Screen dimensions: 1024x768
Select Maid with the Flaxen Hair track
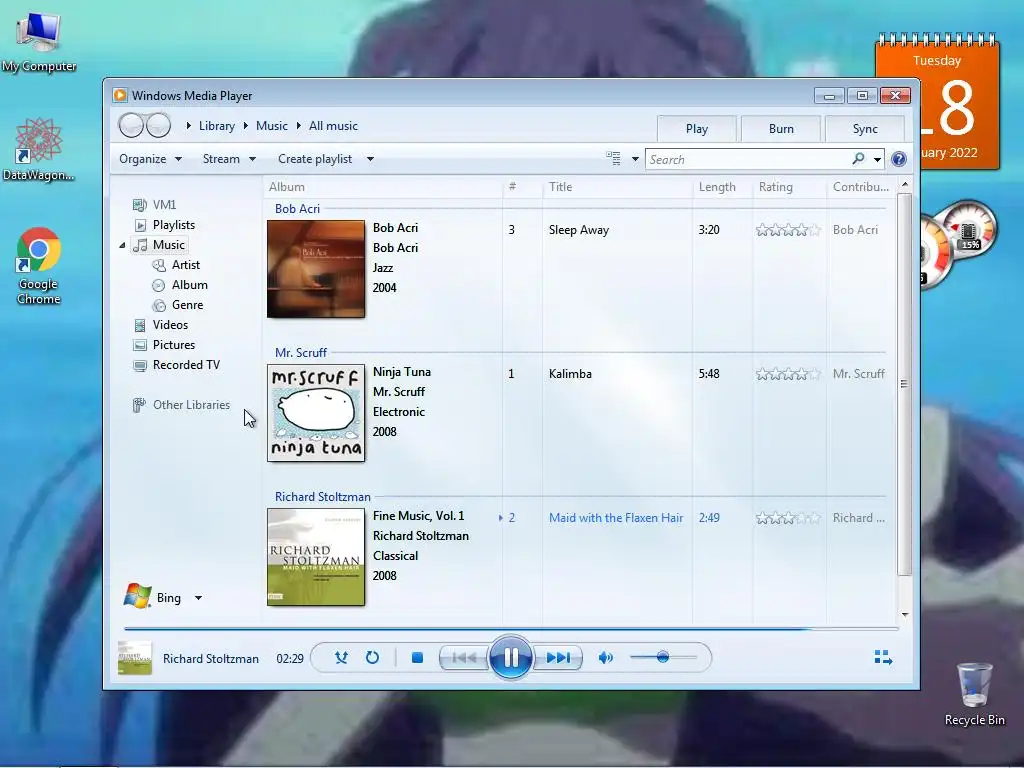(616, 518)
